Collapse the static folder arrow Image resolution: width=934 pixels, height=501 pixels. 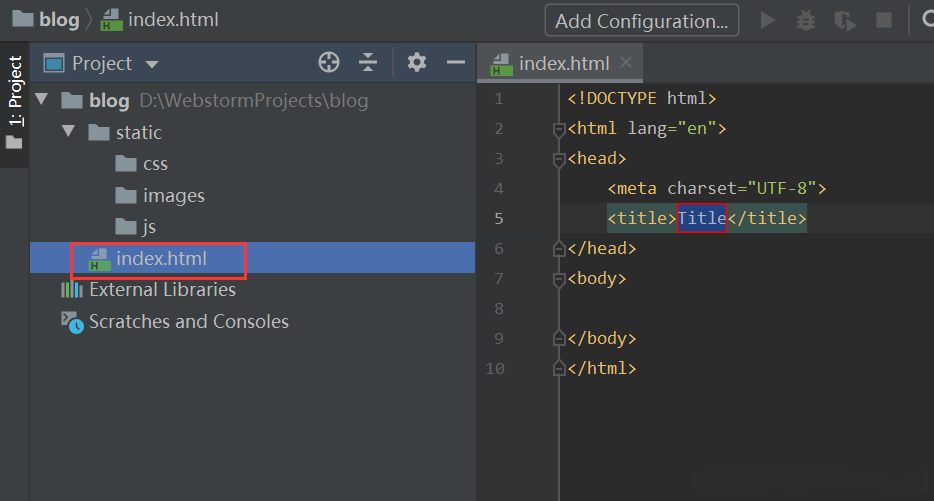point(68,132)
